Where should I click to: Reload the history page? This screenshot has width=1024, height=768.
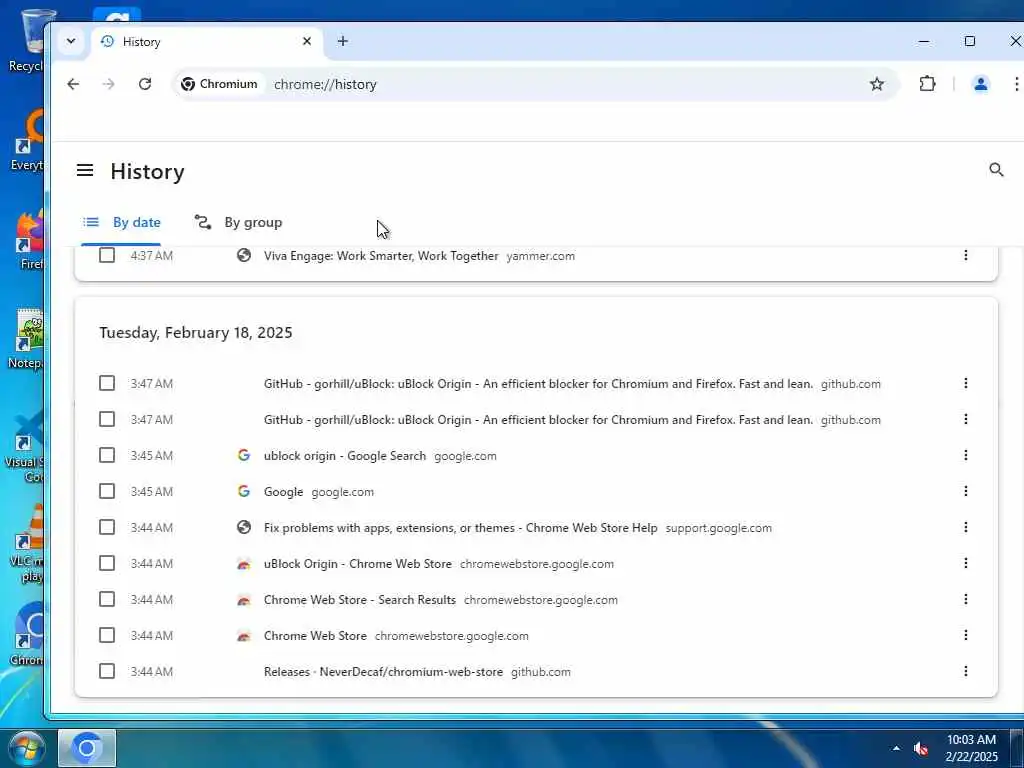[x=145, y=84]
